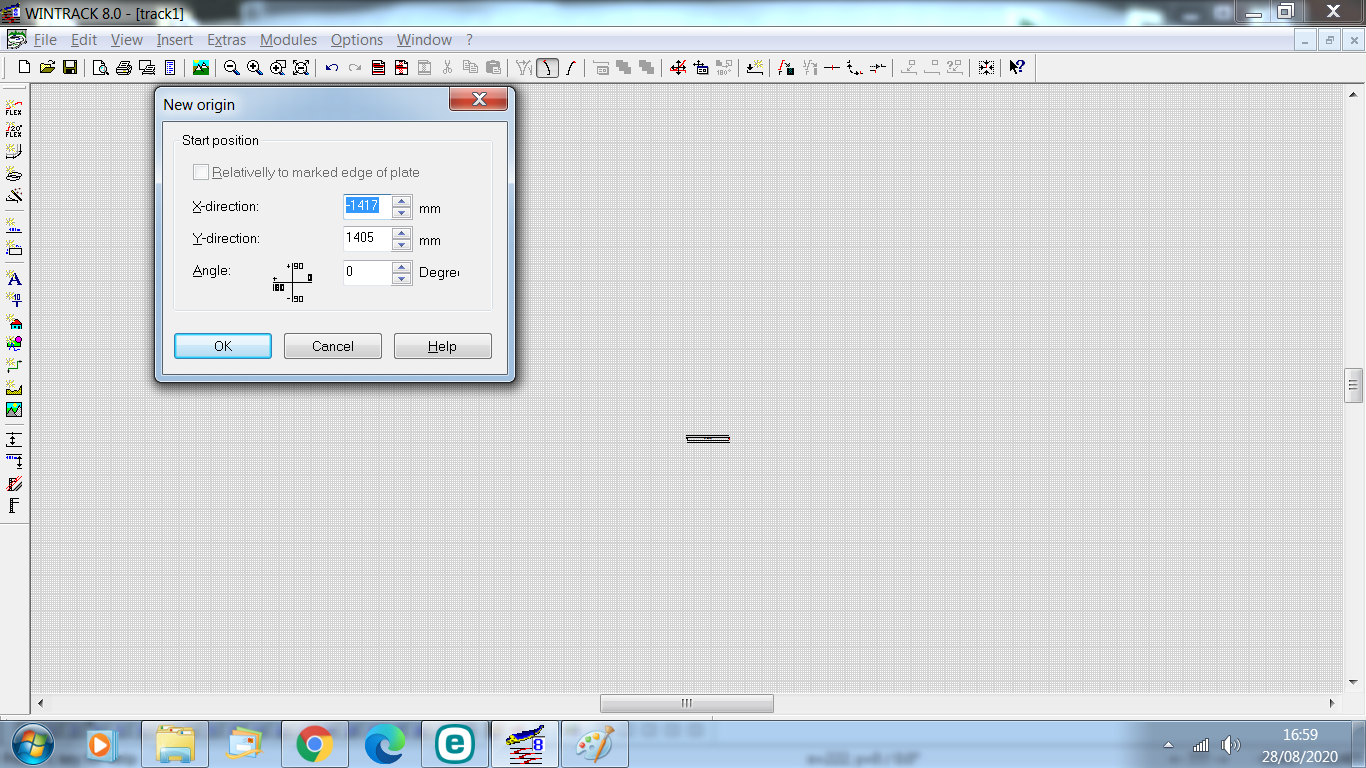Confirm New origin dialog with OK
The height and width of the screenshot is (768, 1366).
(x=223, y=346)
